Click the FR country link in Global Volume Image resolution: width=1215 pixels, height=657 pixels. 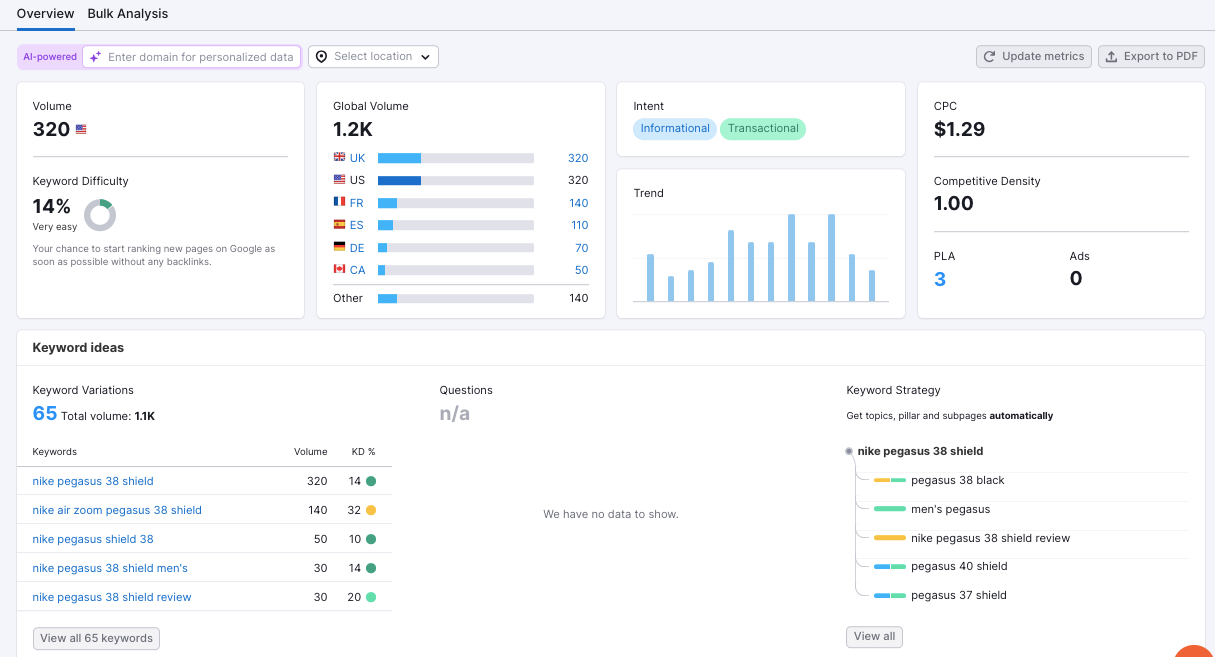point(356,203)
